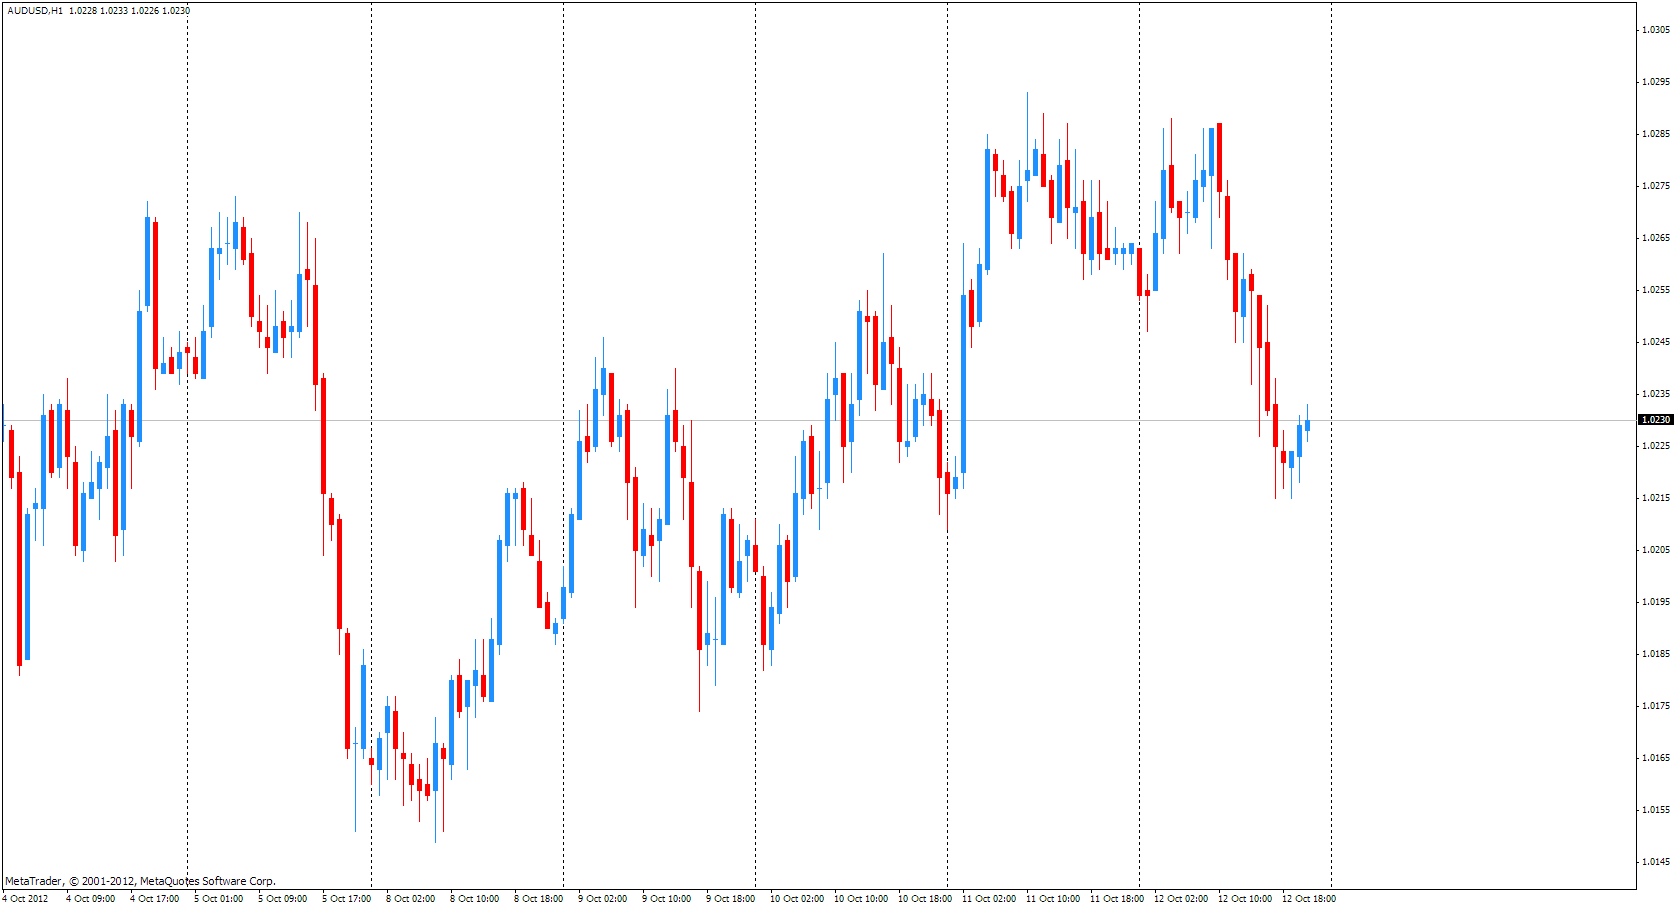1674x906 pixels.
Task: Click the 8 Oct 18:00 time label
Action: (x=539, y=898)
